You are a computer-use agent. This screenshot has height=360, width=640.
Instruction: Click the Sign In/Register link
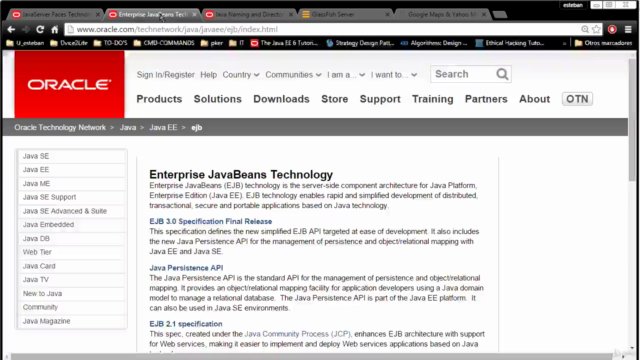pyautogui.click(x=166, y=75)
